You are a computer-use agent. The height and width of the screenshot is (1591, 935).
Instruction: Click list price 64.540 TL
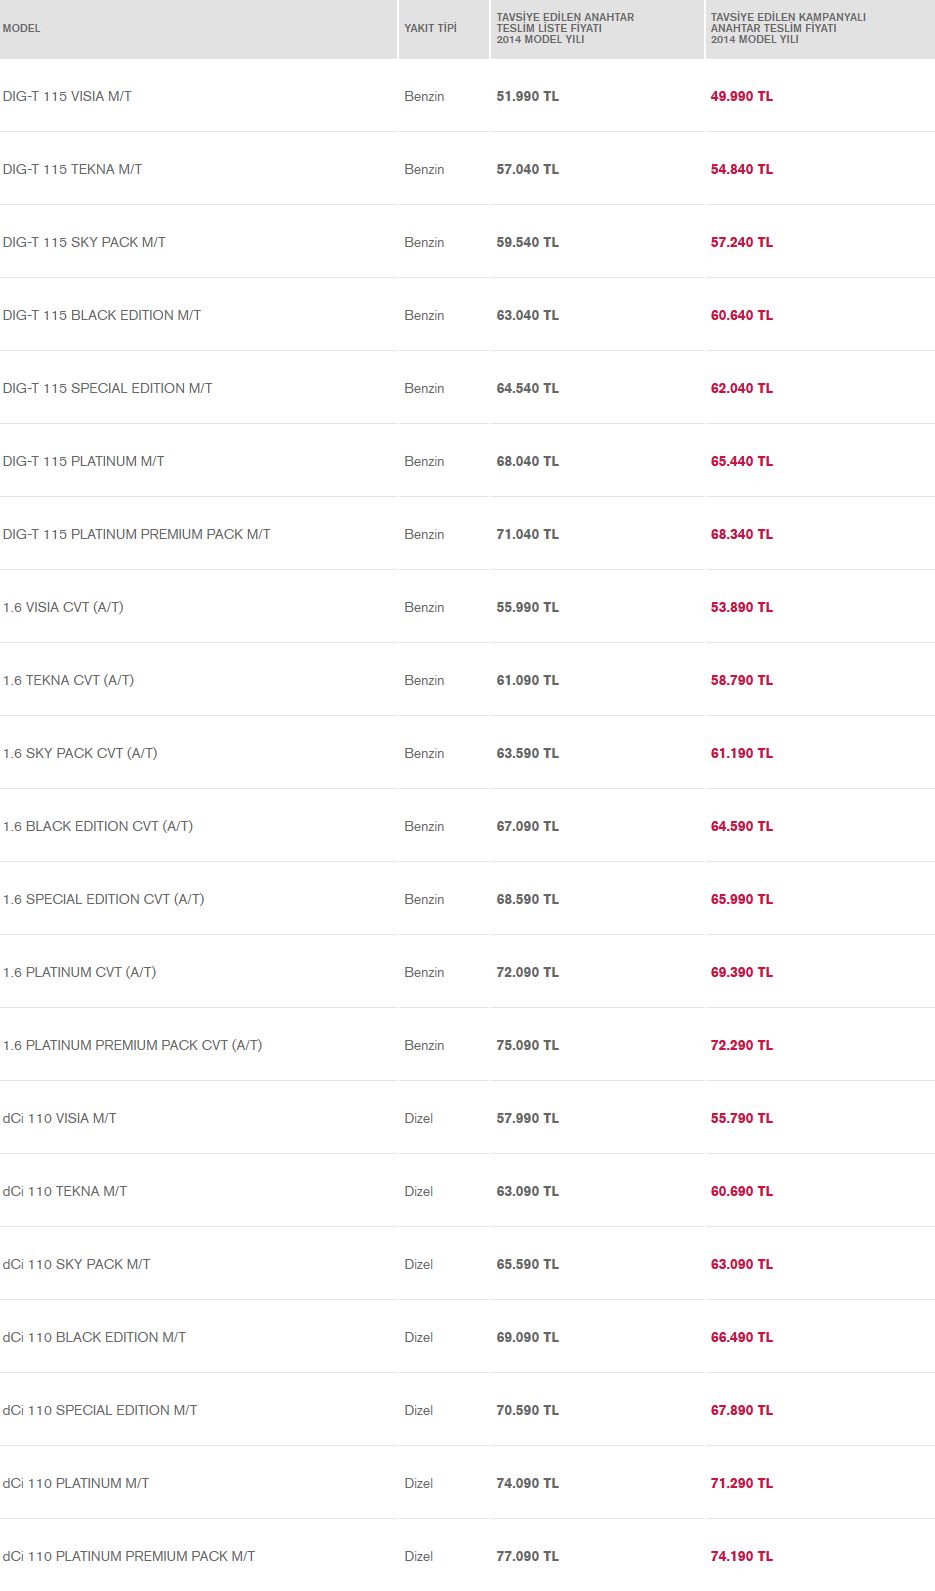[528, 388]
